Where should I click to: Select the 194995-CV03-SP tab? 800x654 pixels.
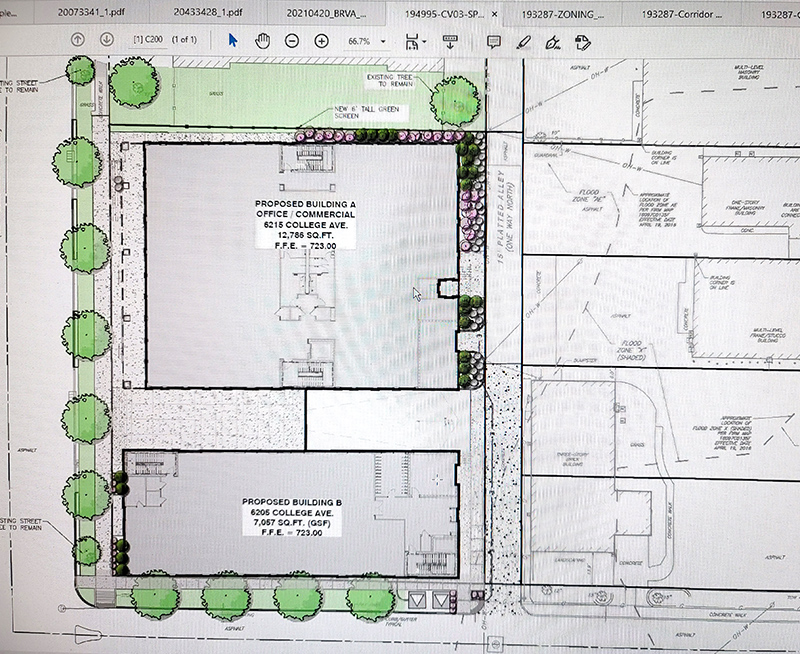(444, 14)
